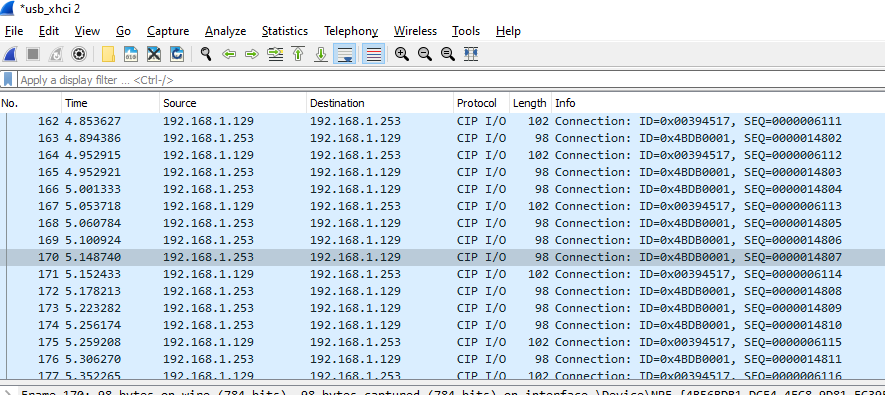Sort by the Protocol column header

(x=481, y=103)
